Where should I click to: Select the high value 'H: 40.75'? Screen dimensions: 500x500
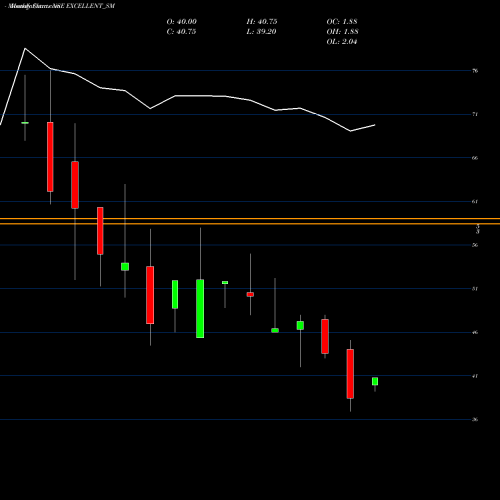coord(262,22)
